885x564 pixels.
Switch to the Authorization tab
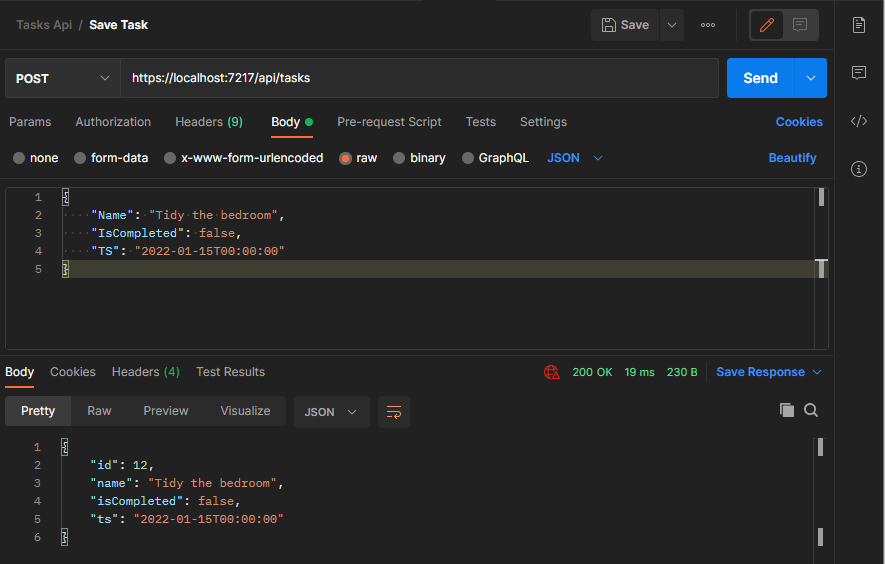coord(113,122)
